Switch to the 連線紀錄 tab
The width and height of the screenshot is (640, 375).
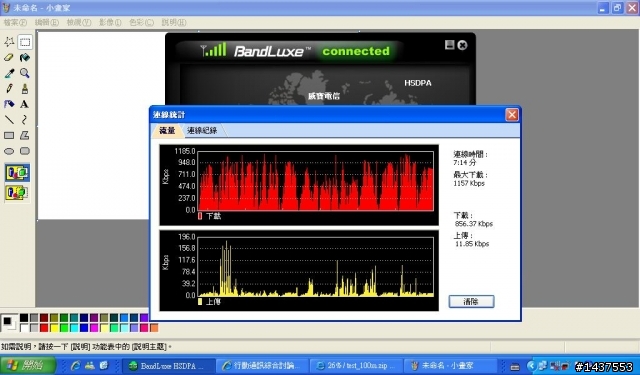pos(202,131)
